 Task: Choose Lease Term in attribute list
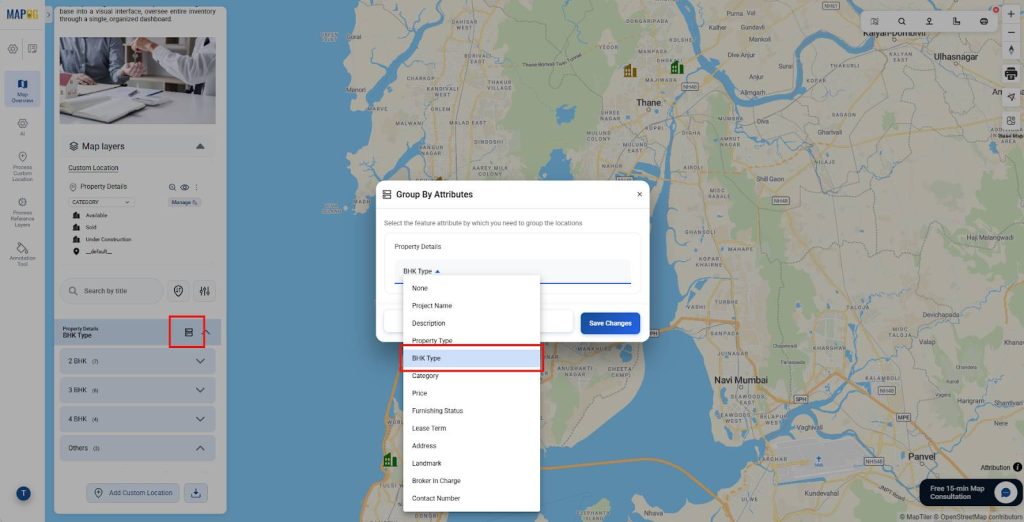[x=472, y=429]
